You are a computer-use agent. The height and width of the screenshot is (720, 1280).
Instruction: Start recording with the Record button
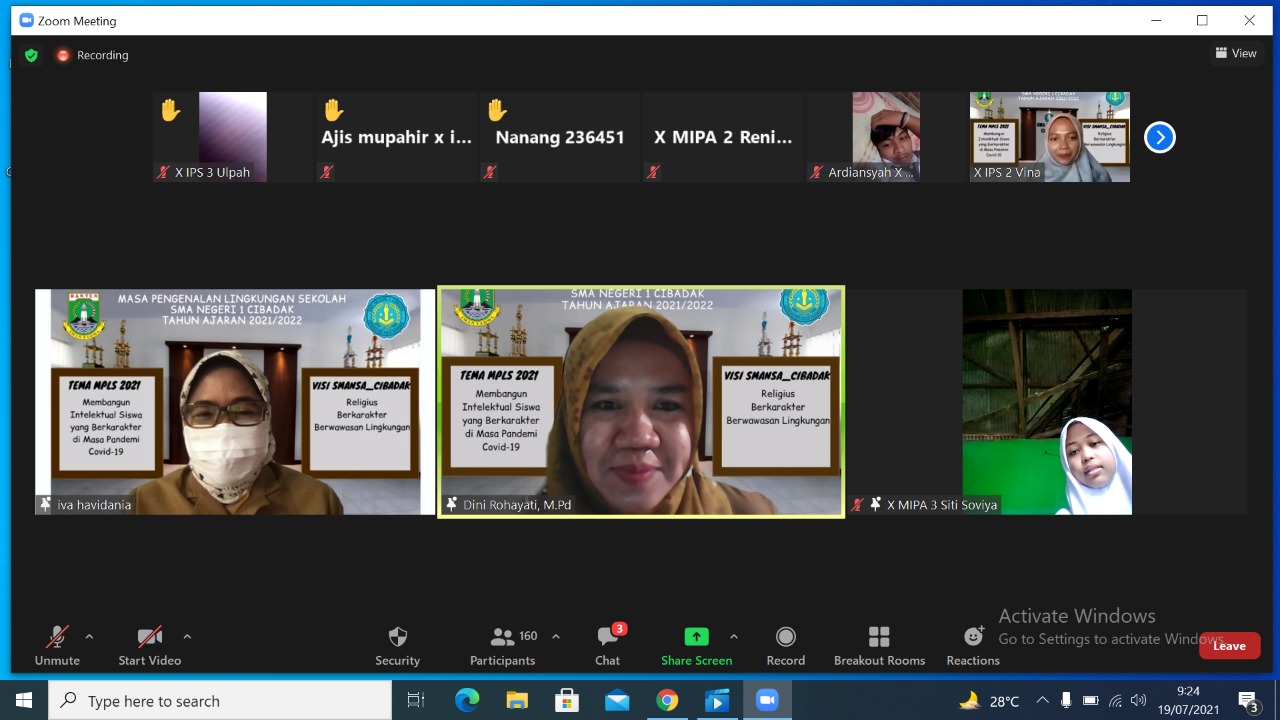(x=785, y=645)
